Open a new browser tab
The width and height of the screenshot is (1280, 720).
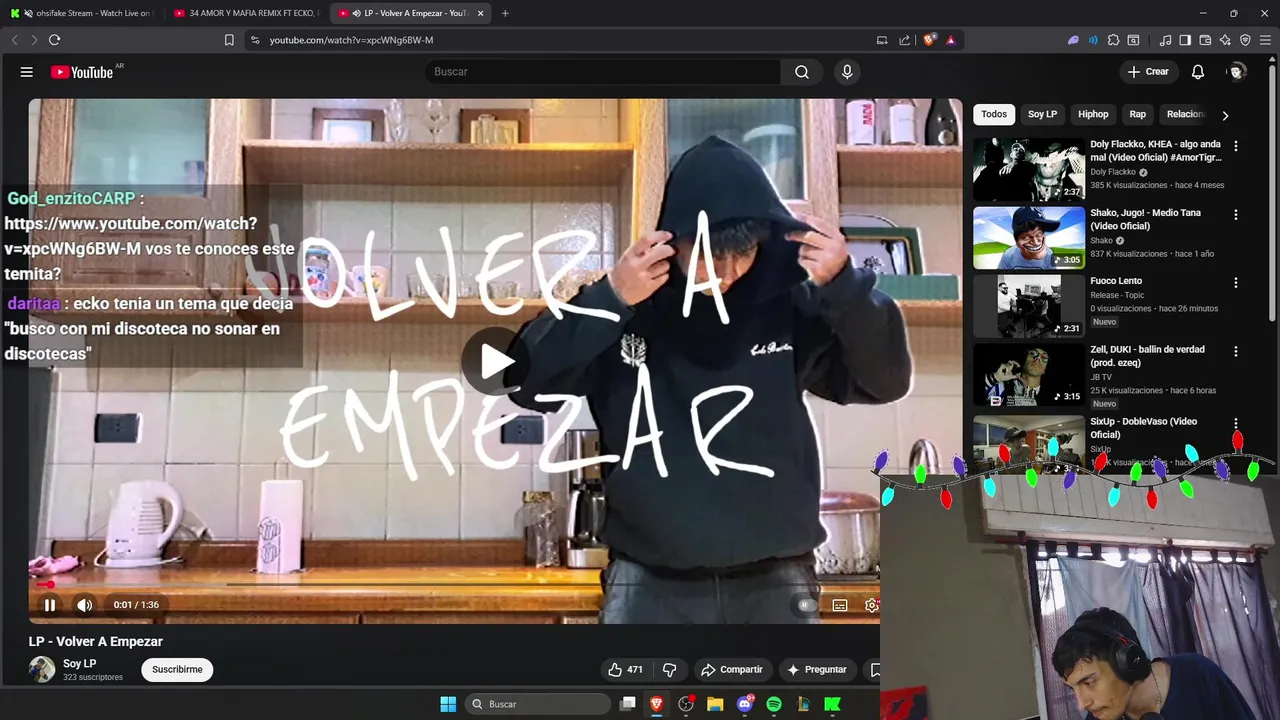(505, 13)
